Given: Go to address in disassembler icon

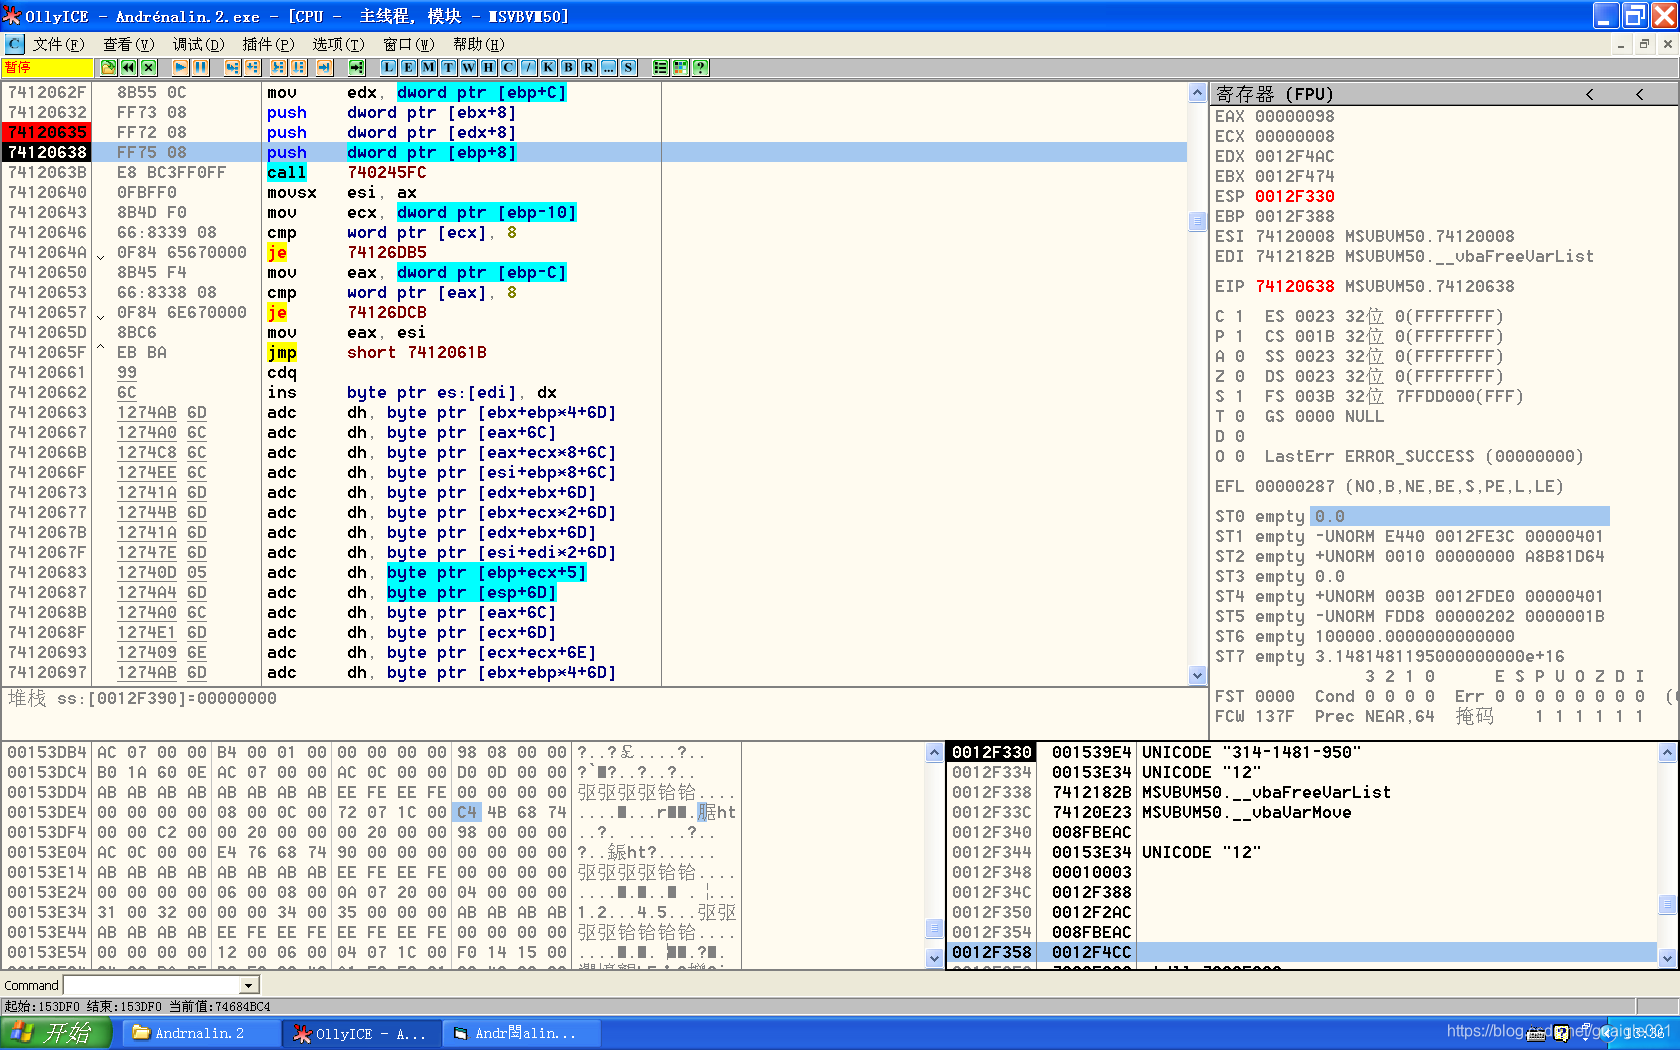Looking at the screenshot, I should click(x=356, y=67).
